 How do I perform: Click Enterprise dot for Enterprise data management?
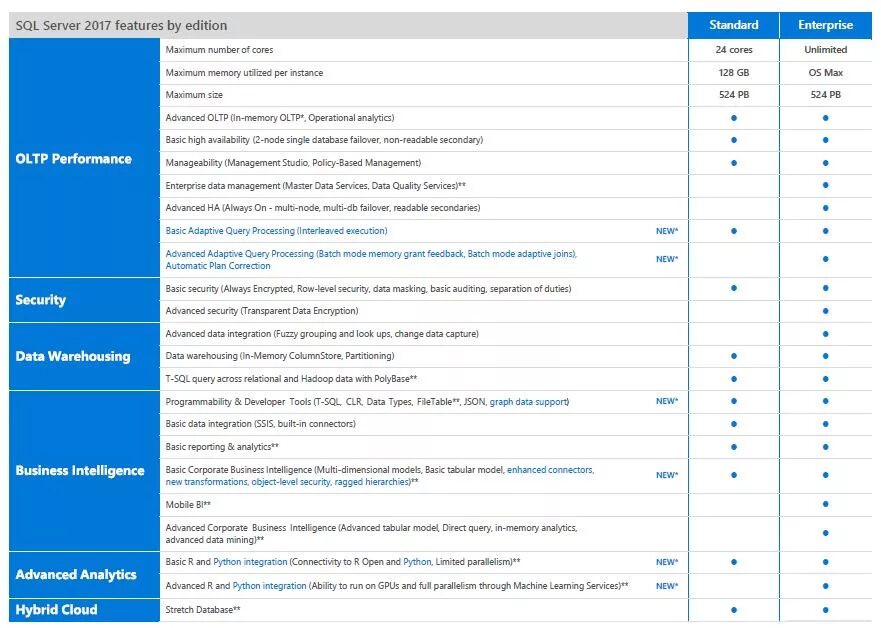coord(825,185)
